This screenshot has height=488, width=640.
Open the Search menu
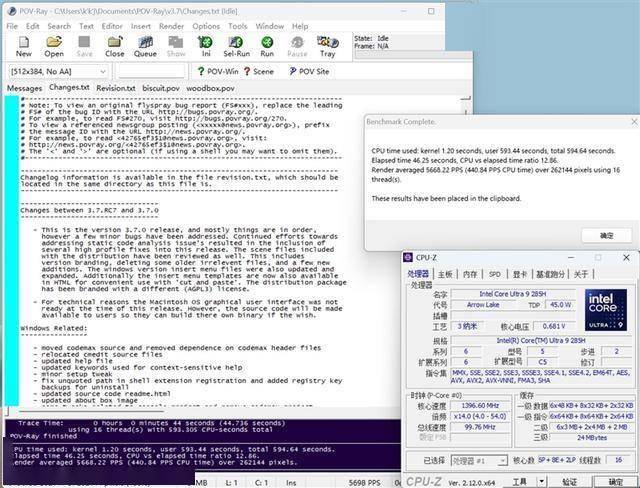[59, 26]
